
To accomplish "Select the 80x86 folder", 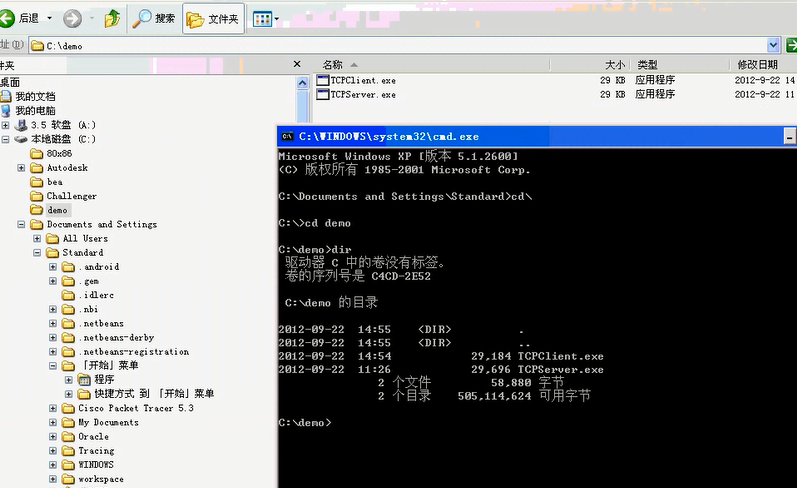I will point(59,153).
